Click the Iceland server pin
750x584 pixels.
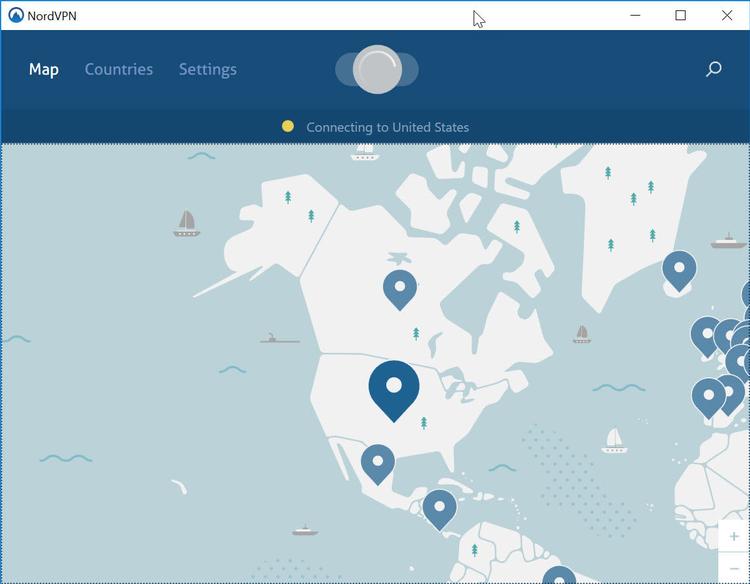coord(679,268)
